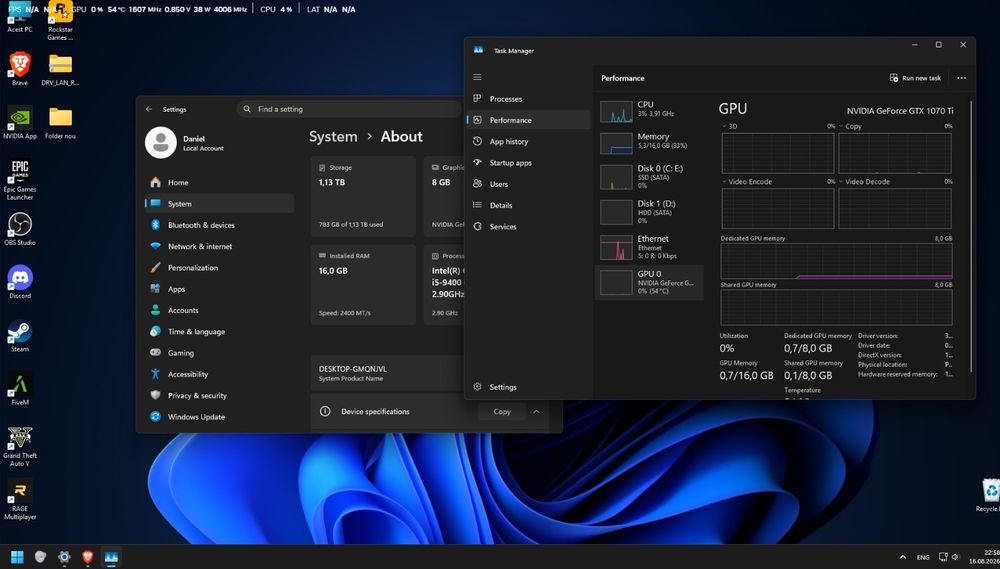1000x569 pixels.
Task: Select the GPU 0 performance entry
Action: [649, 283]
